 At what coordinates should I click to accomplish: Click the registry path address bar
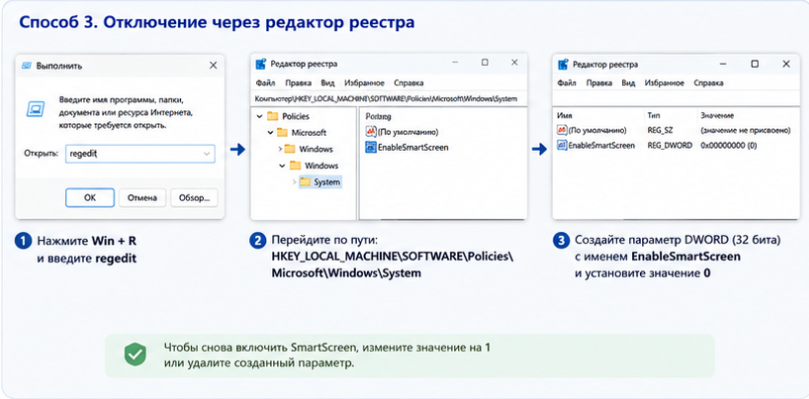(x=389, y=98)
